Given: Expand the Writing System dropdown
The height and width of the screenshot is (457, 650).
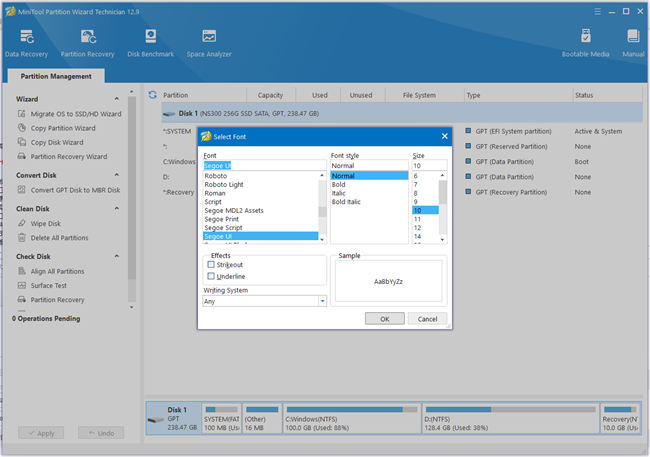Looking at the screenshot, I should click(322, 301).
